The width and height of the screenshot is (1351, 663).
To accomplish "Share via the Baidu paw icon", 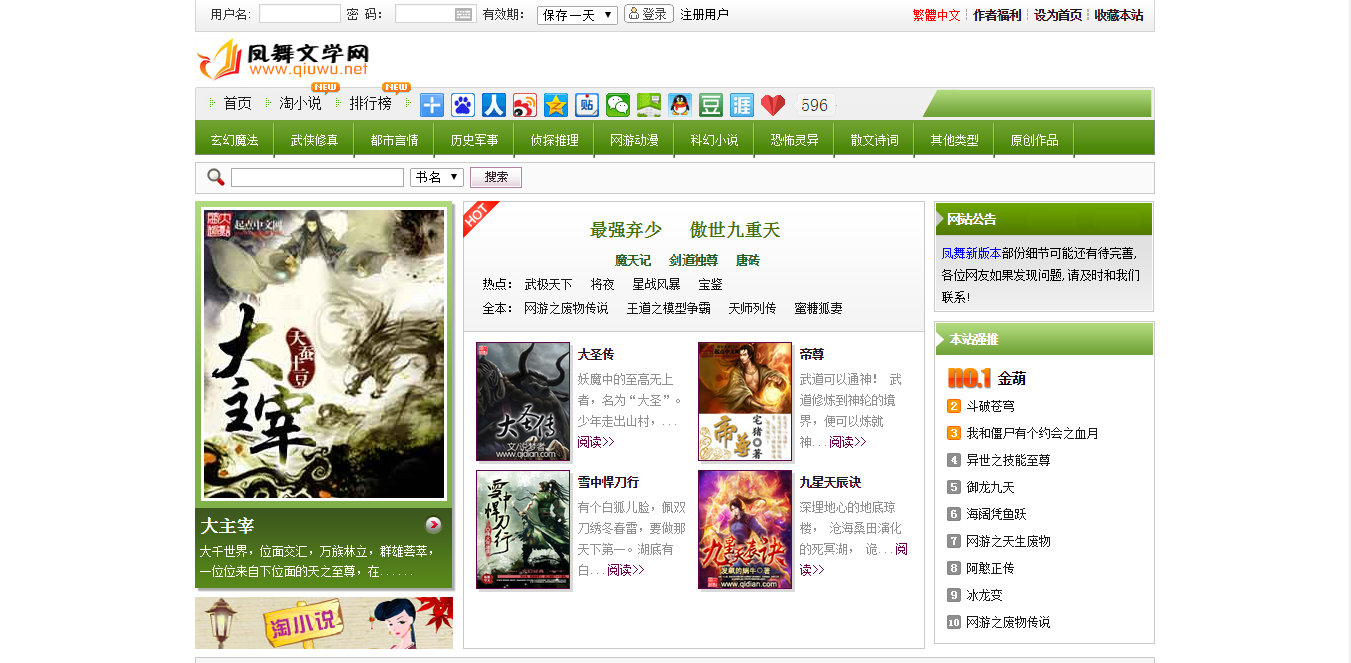I will [x=463, y=105].
